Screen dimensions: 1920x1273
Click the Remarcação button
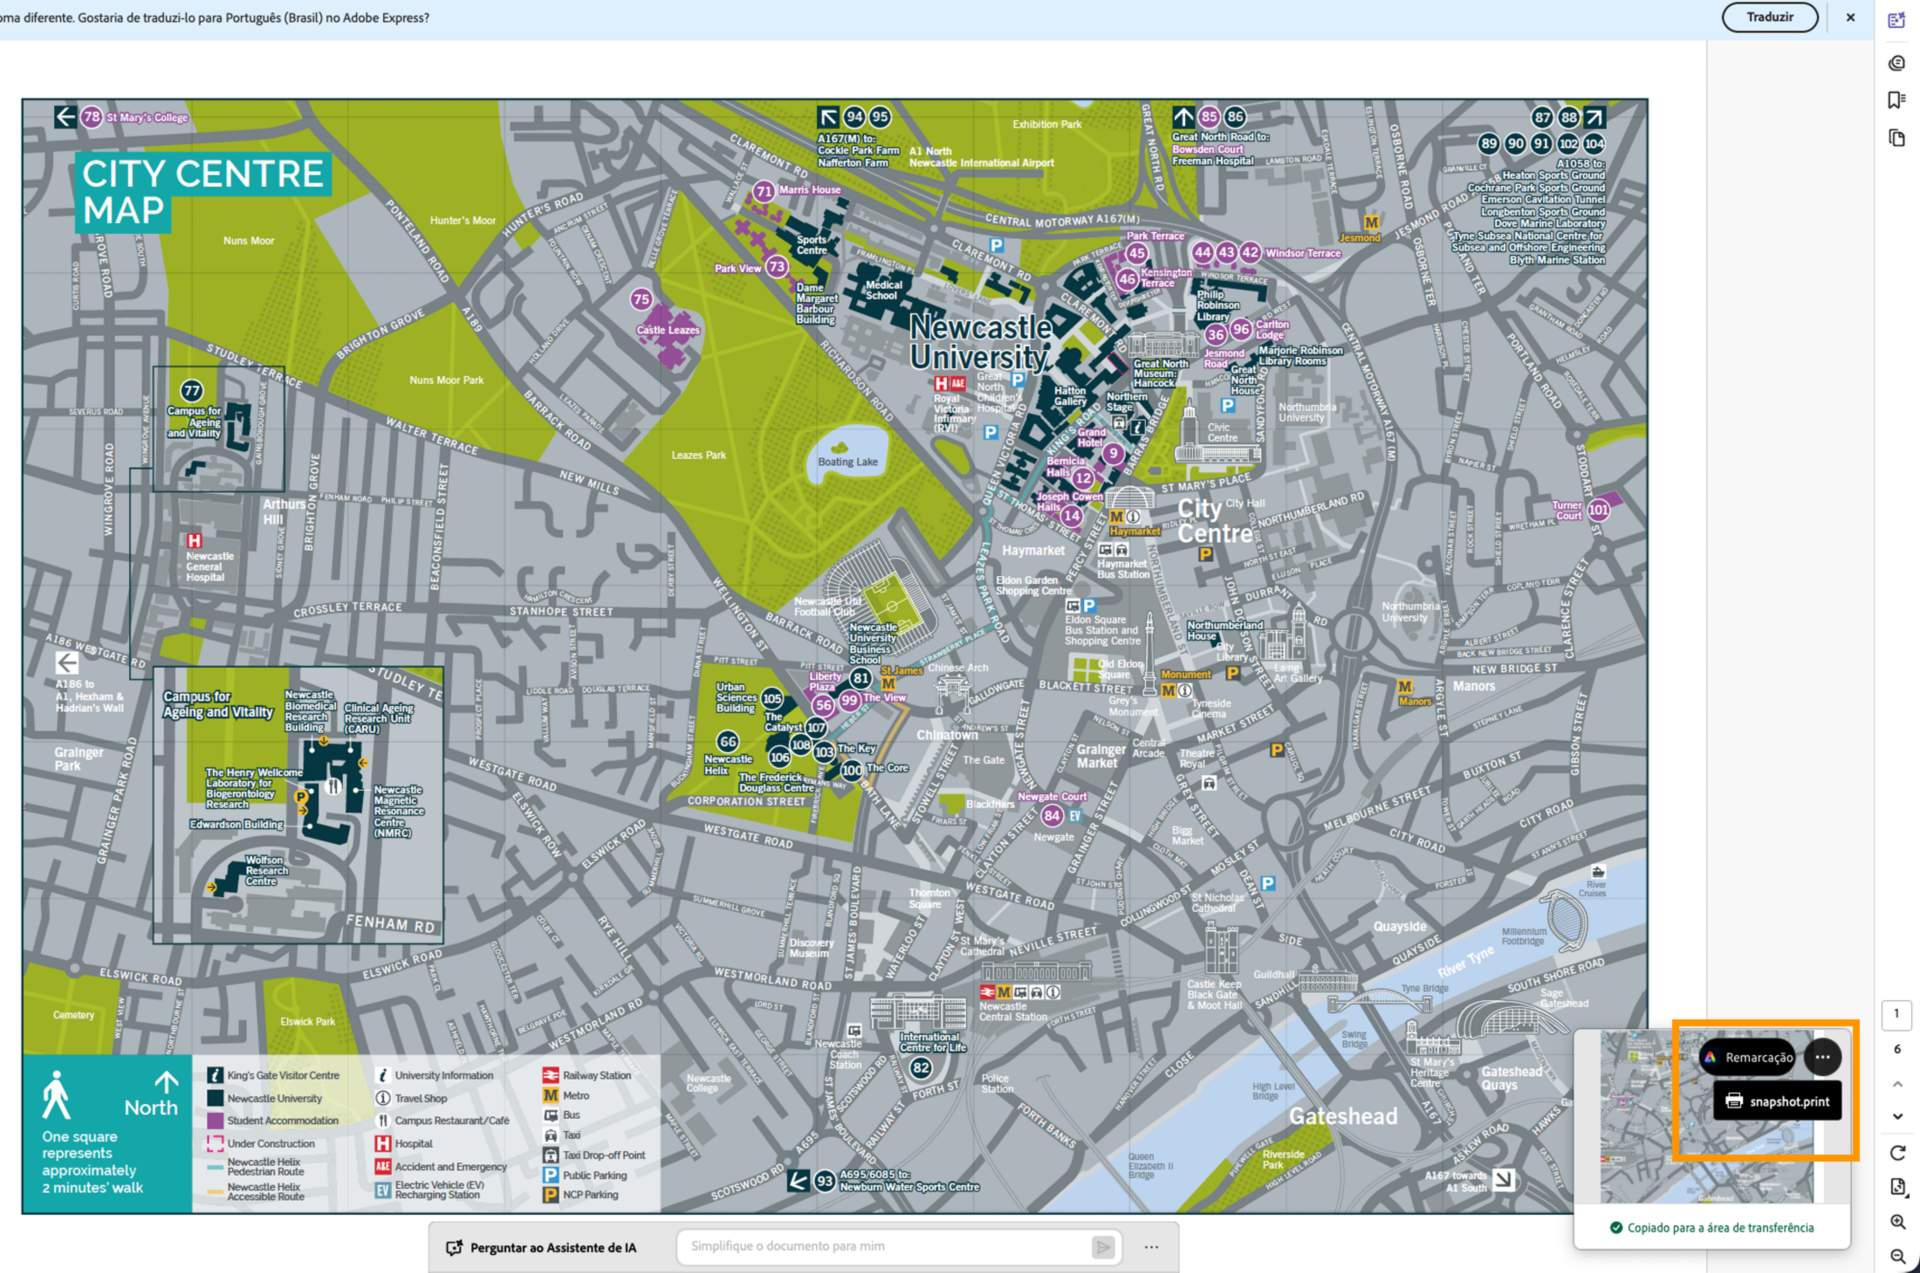coord(1747,1057)
